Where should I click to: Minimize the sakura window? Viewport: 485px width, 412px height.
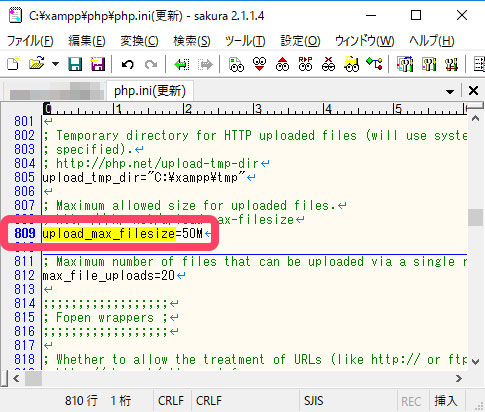[x=371, y=15]
